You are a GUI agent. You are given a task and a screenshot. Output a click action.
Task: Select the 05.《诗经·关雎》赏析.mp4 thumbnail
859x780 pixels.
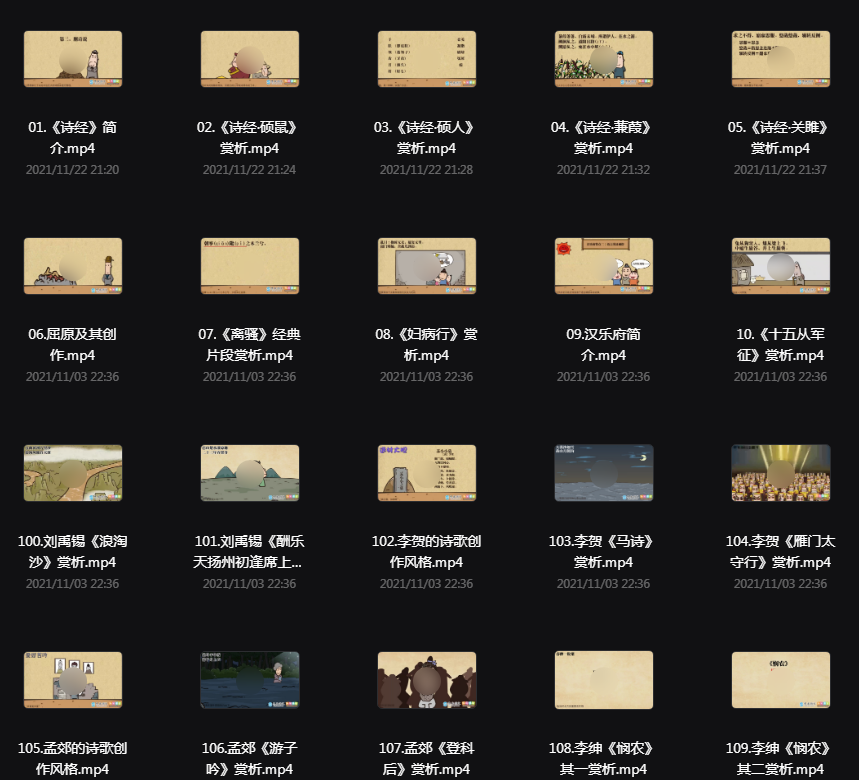pos(781,59)
